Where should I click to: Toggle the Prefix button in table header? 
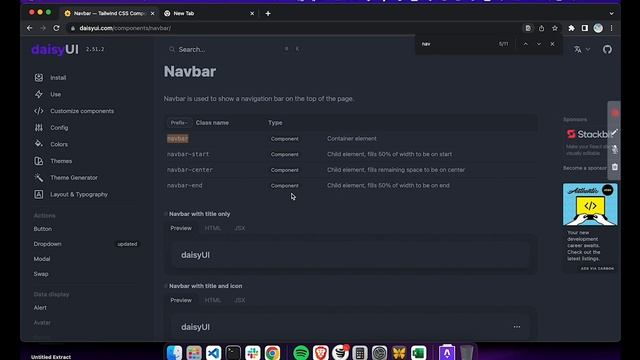click(179, 122)
